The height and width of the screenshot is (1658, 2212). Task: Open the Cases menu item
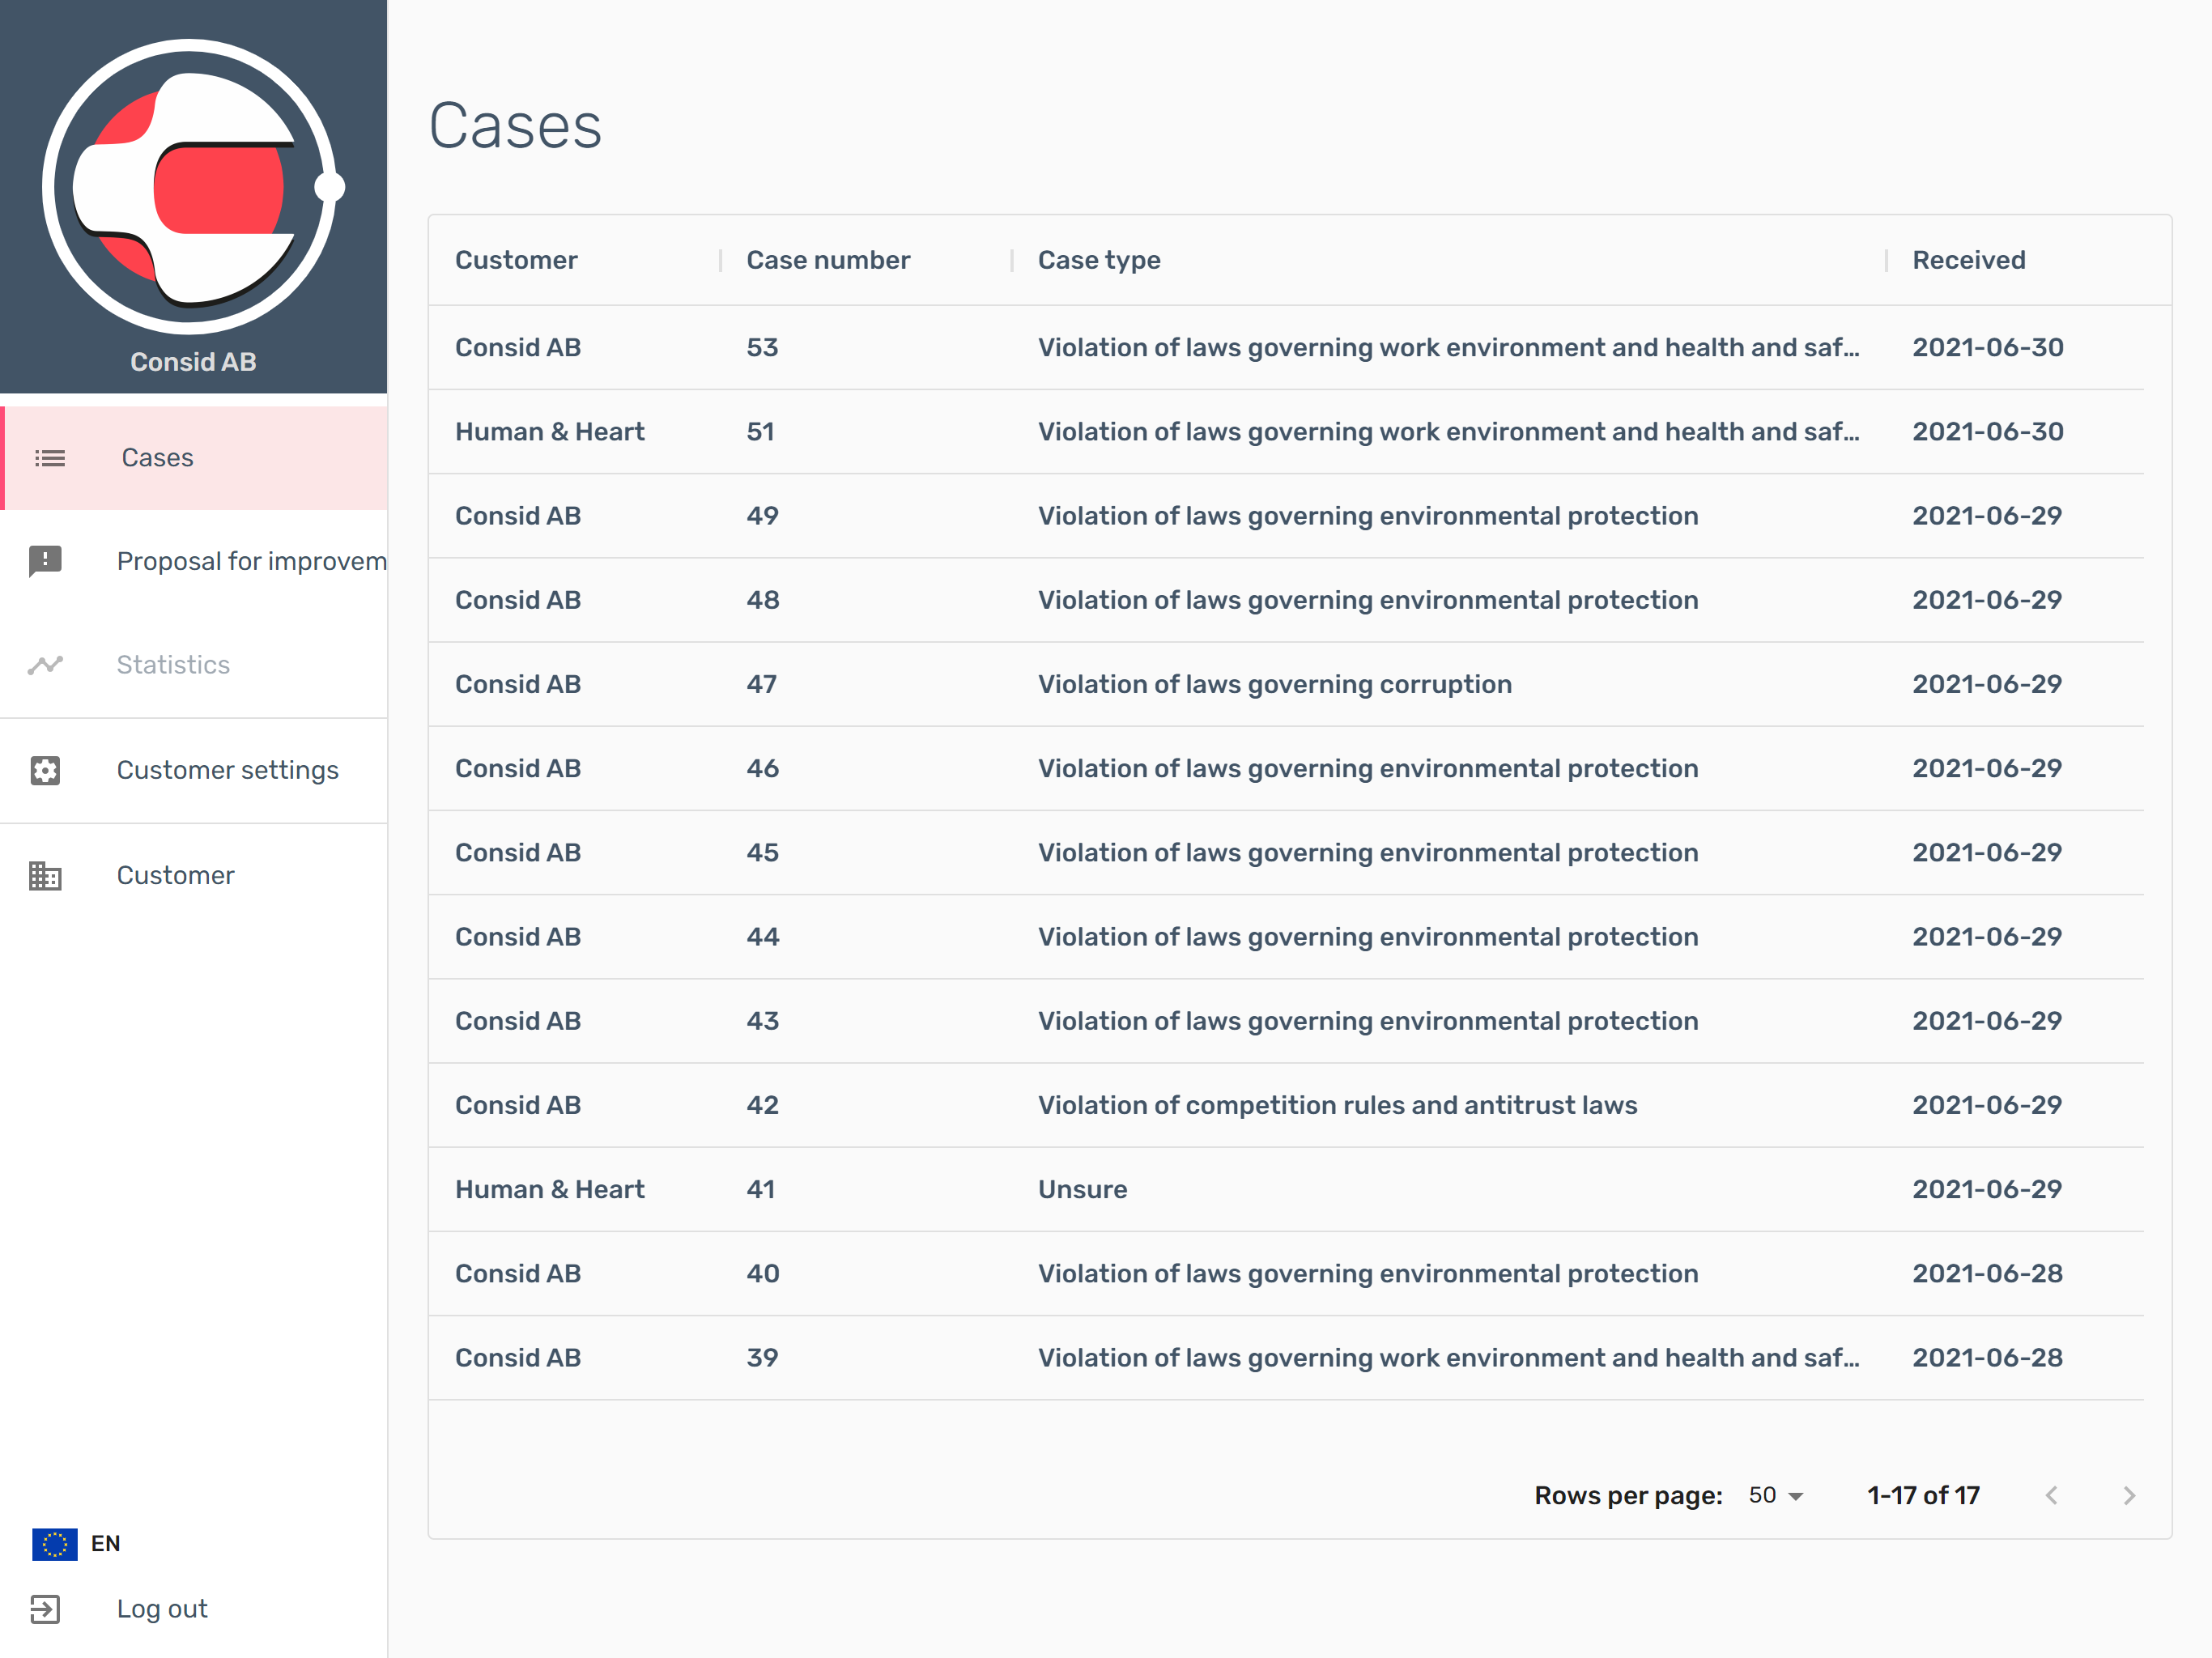click(x=194, y=458)
